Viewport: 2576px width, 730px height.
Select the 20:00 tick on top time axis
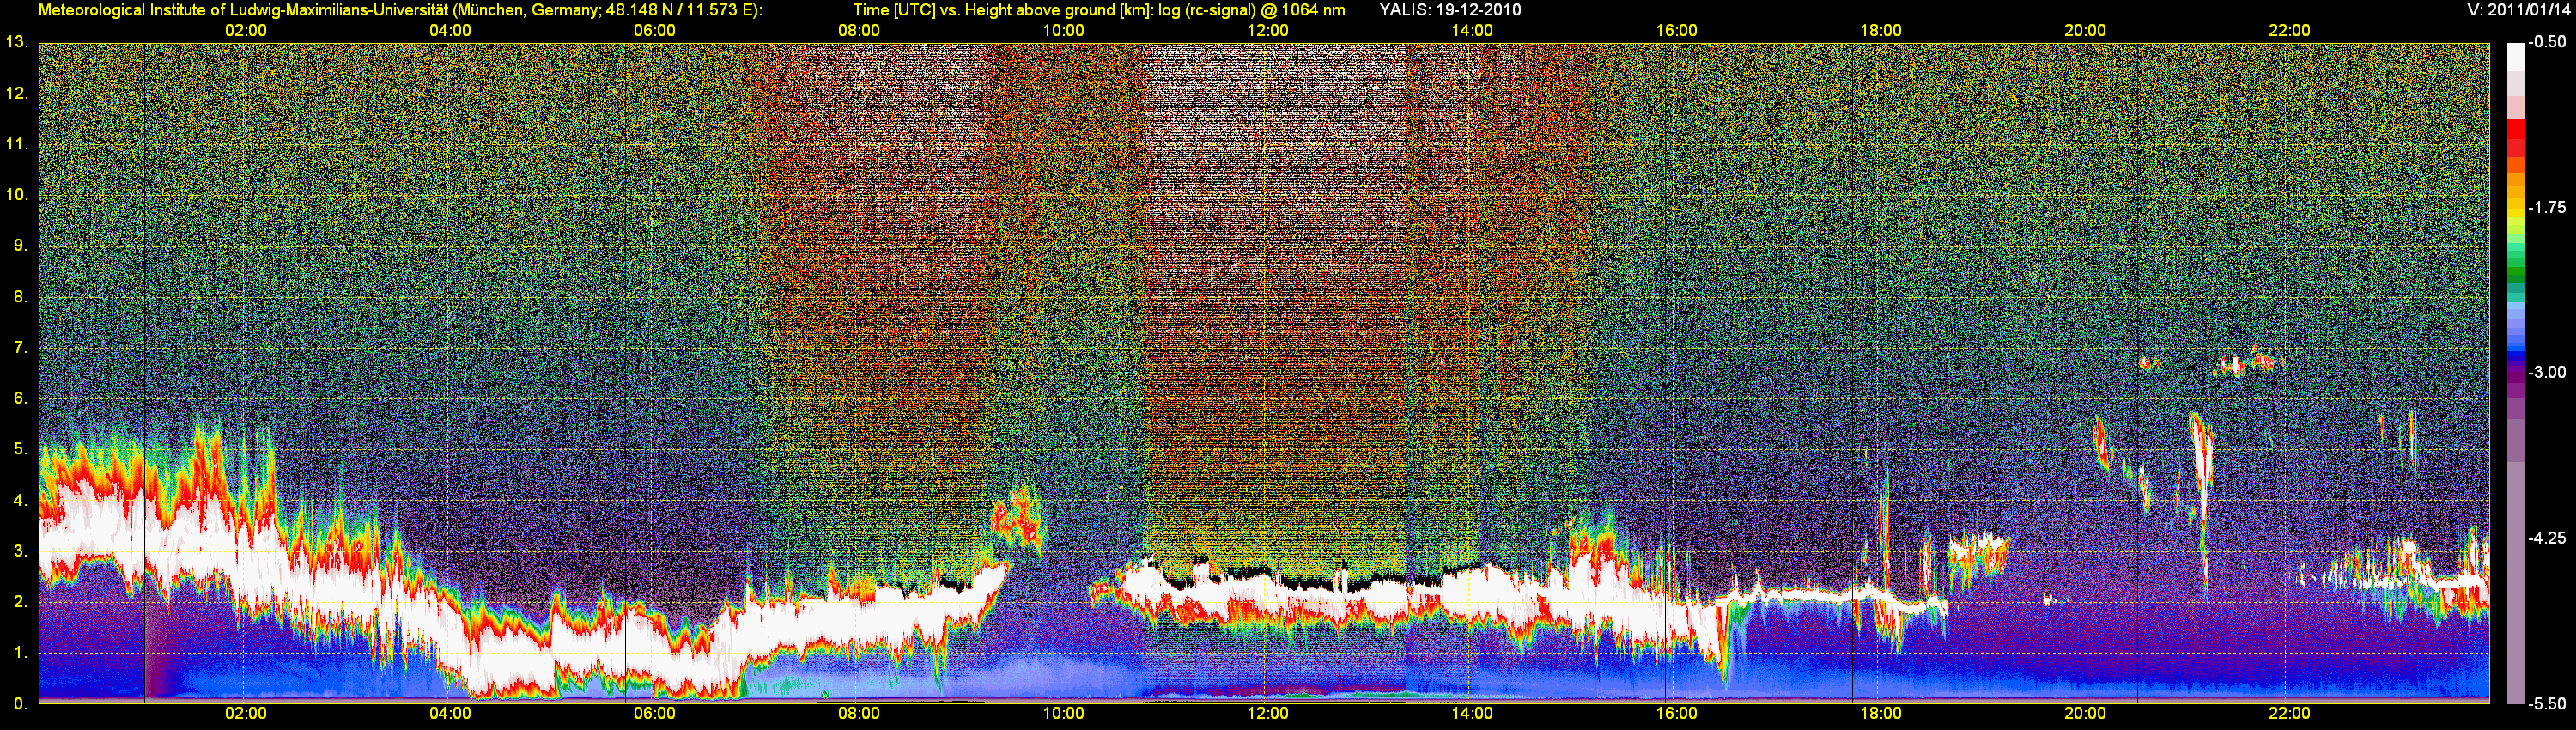2085,31
